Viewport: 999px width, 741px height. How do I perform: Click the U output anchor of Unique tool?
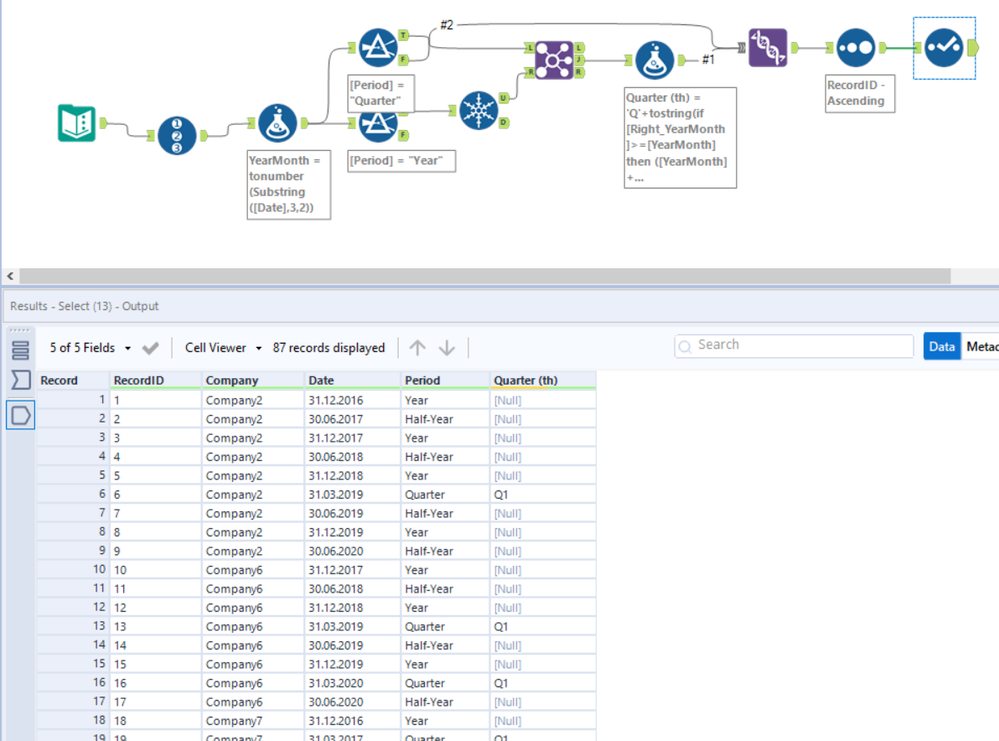(503, 97)
